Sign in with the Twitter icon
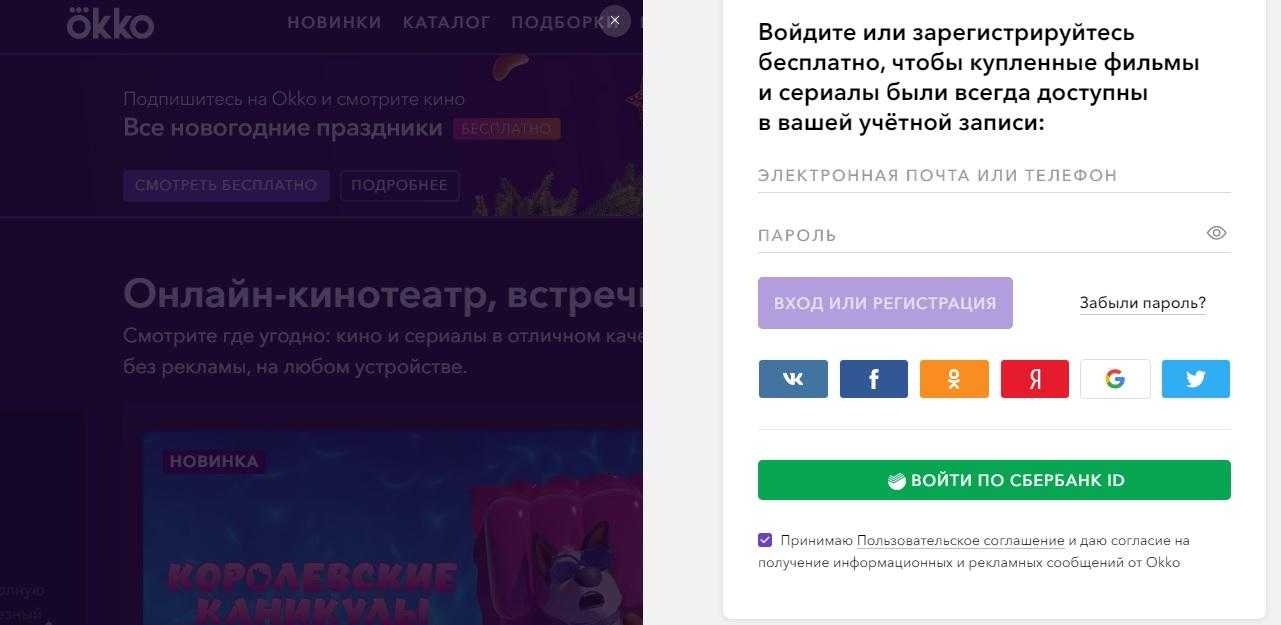The height and width of the screenshot is (625, 1281). (1196, 379)
